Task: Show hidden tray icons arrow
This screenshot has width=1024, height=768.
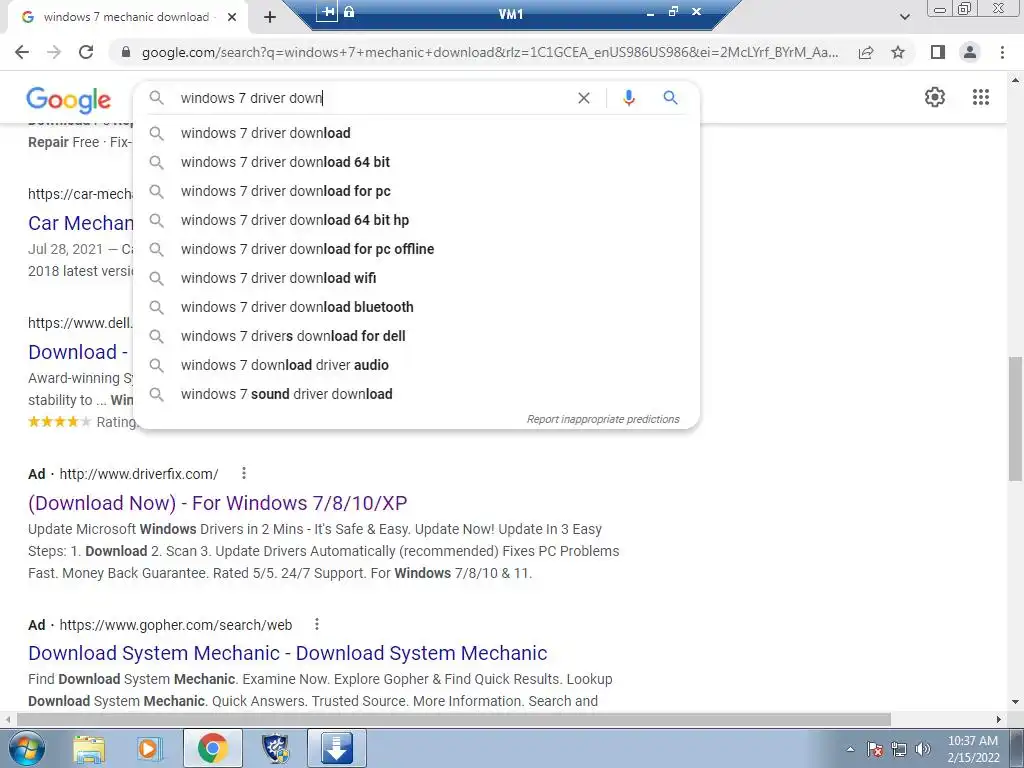Action: coord(850,749)
